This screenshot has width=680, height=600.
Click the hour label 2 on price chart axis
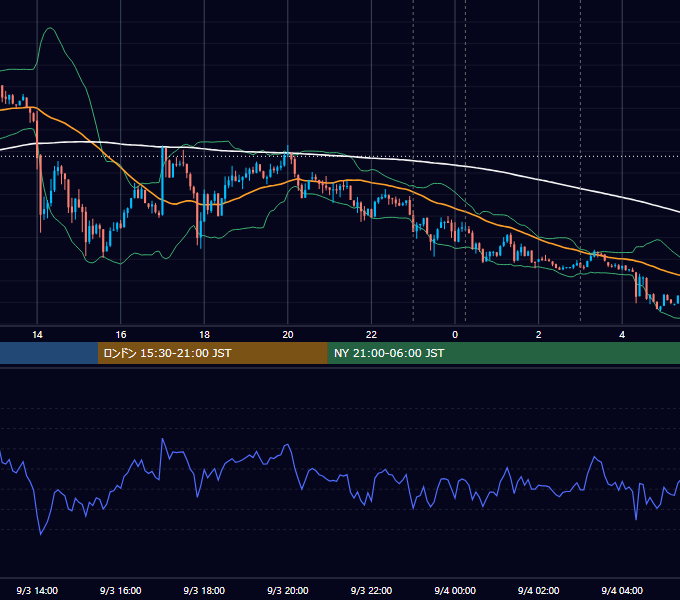point(538,335)
